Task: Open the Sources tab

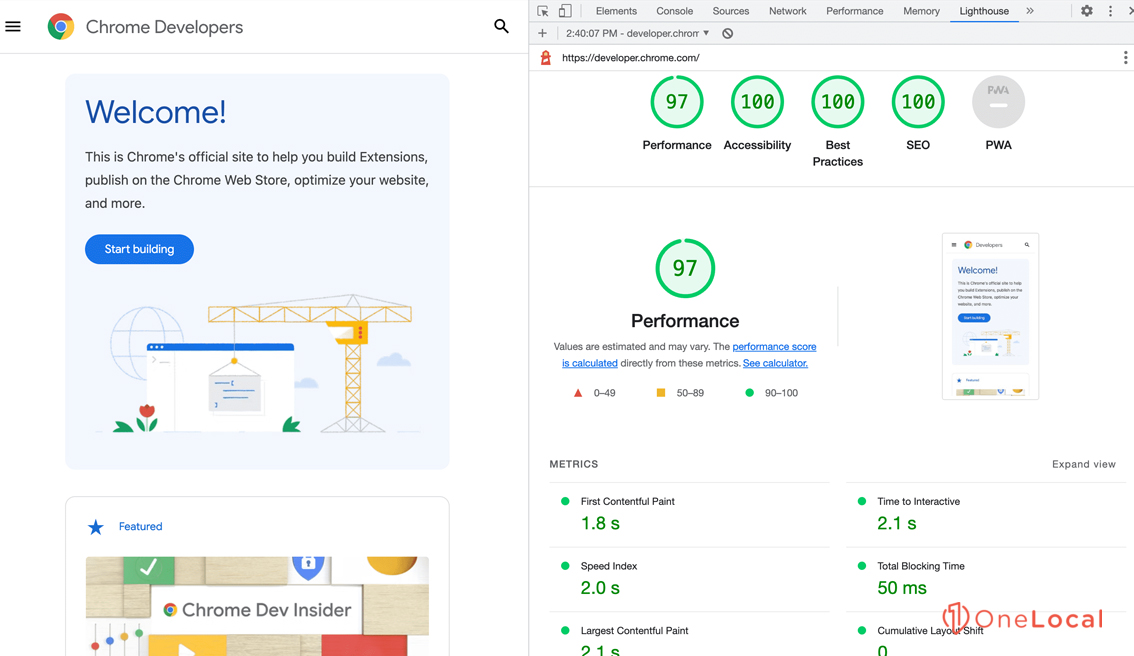Action: point(731,11)
